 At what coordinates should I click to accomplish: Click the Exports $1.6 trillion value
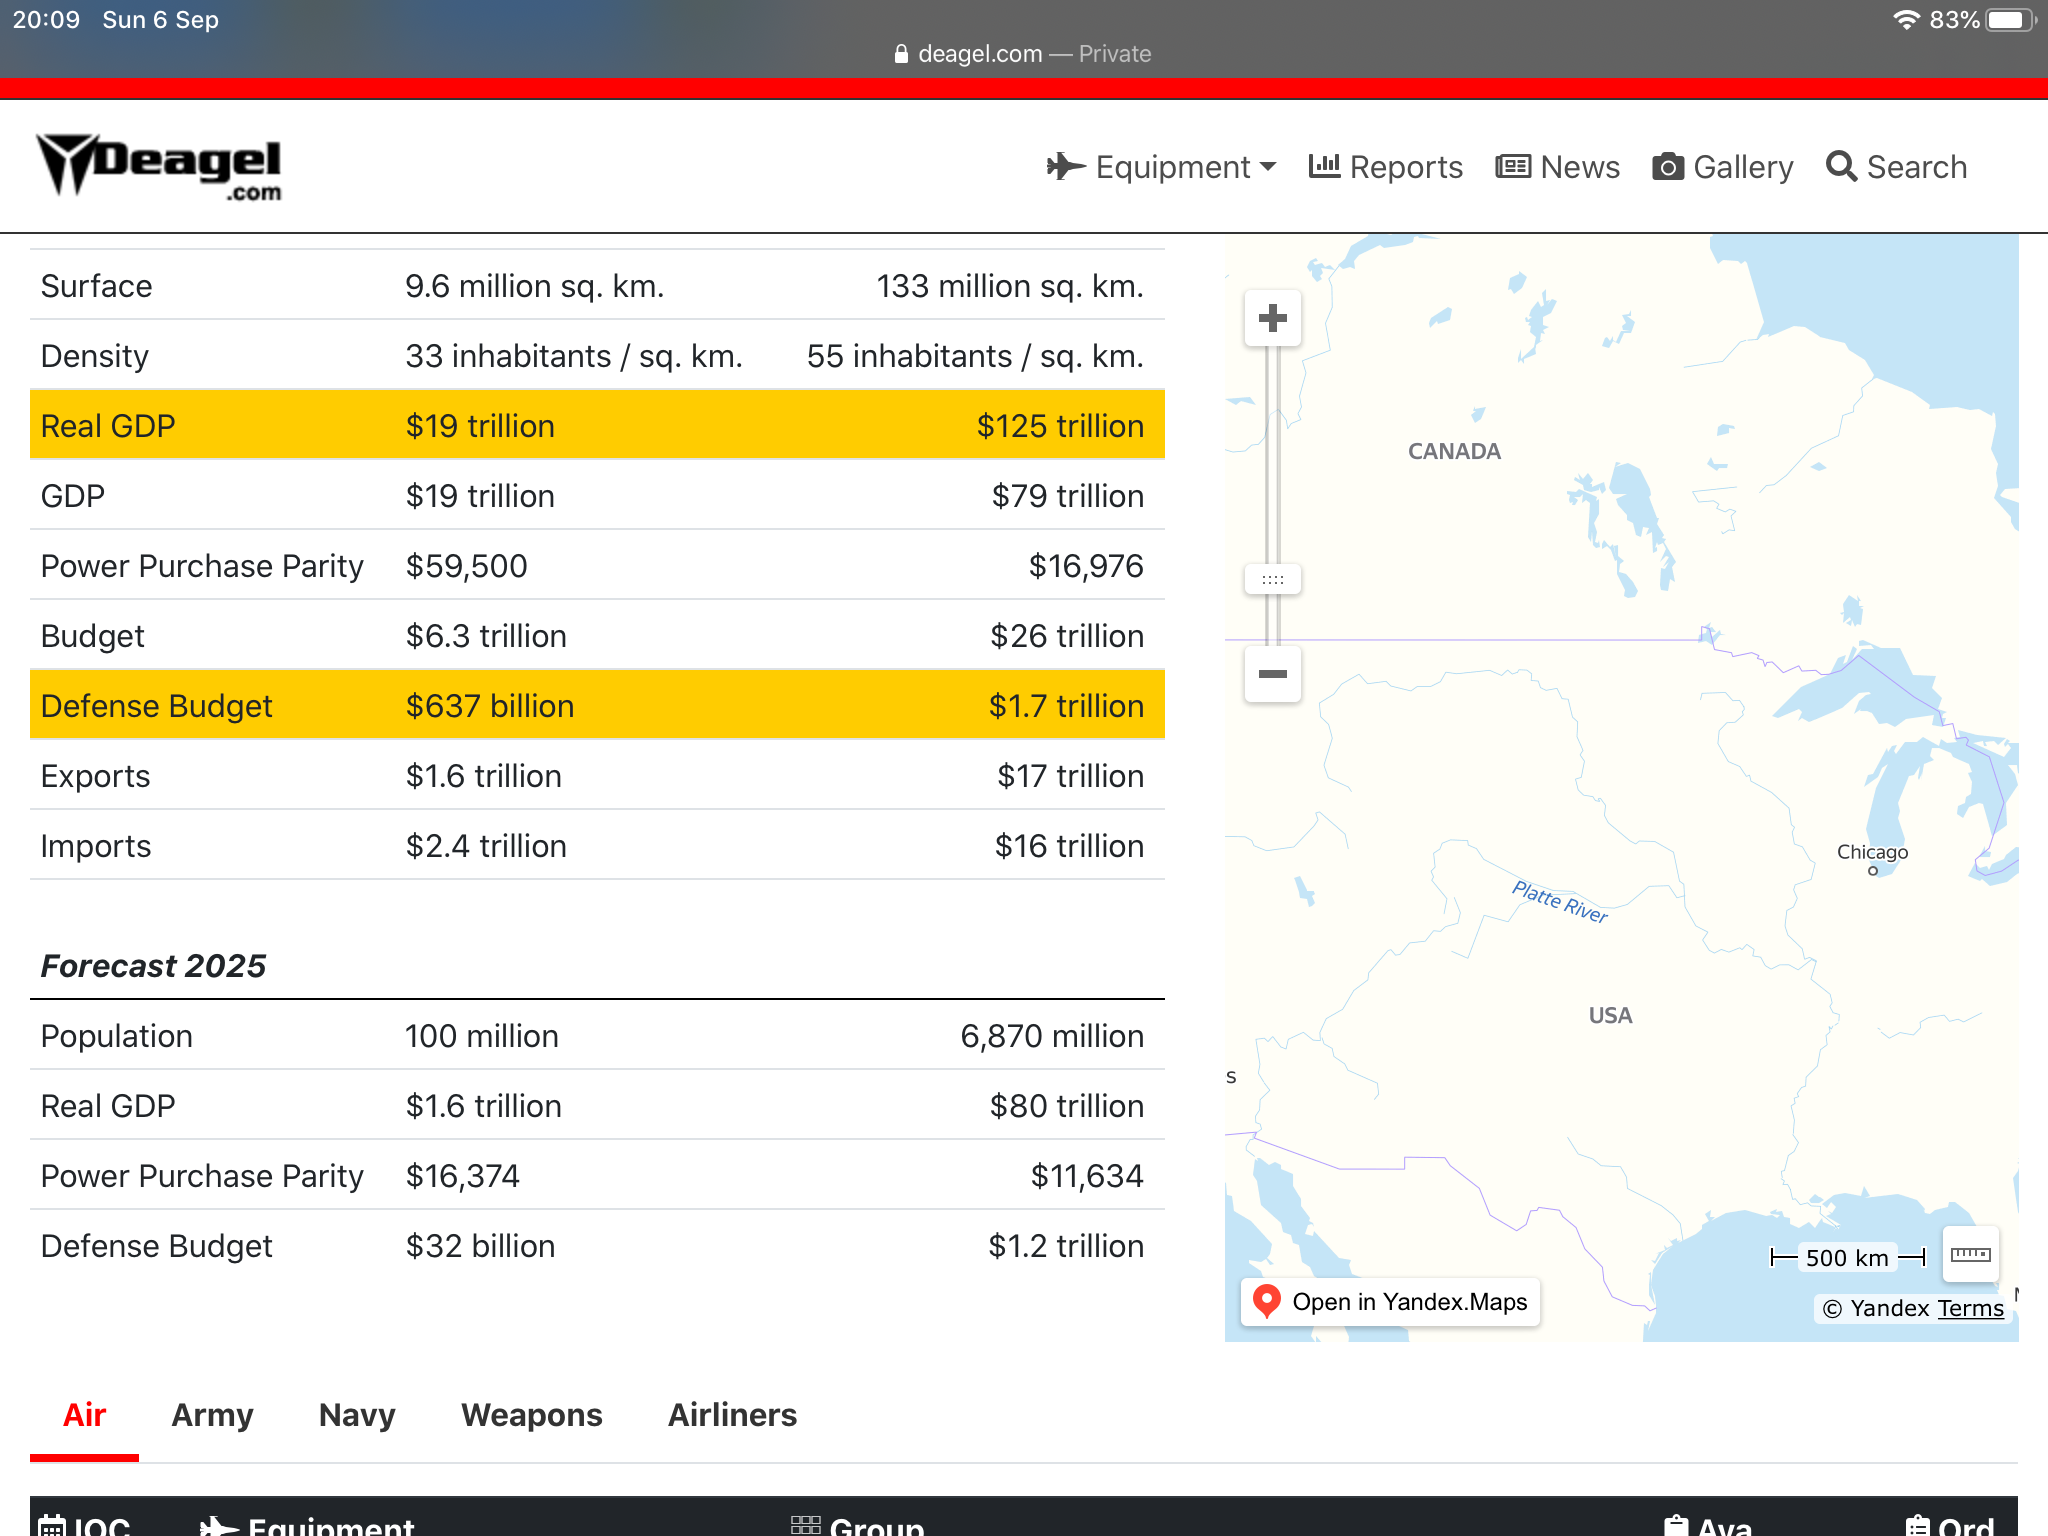coord(484,776)
